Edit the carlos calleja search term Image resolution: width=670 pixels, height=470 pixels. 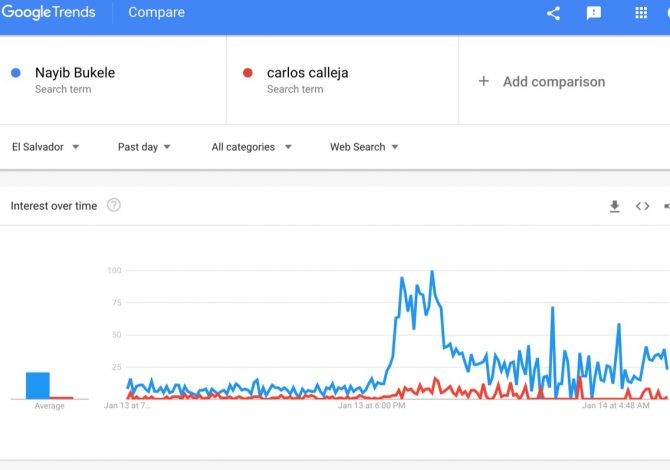tap(307, 73)
